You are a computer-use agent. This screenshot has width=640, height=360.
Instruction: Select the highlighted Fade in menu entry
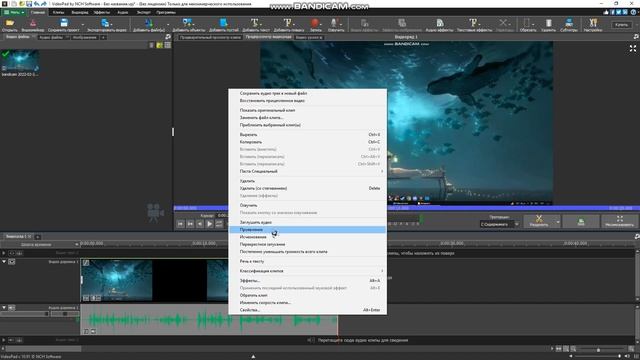(308, 230)
